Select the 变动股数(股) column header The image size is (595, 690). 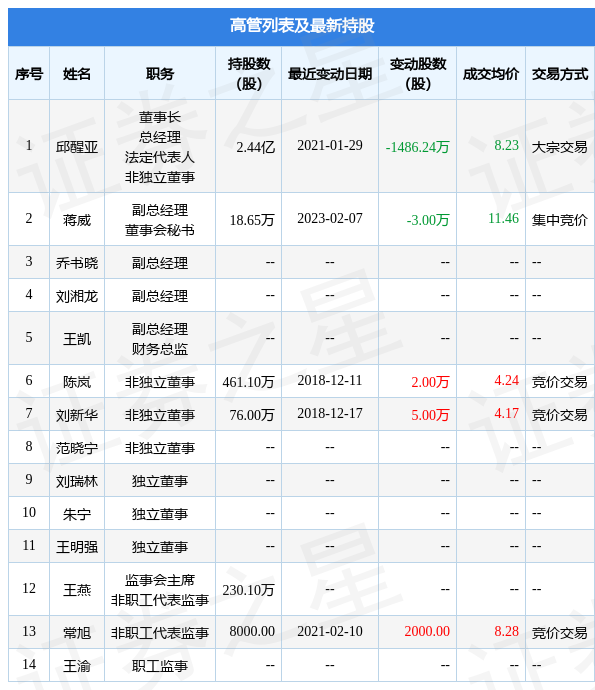(418, 73)
